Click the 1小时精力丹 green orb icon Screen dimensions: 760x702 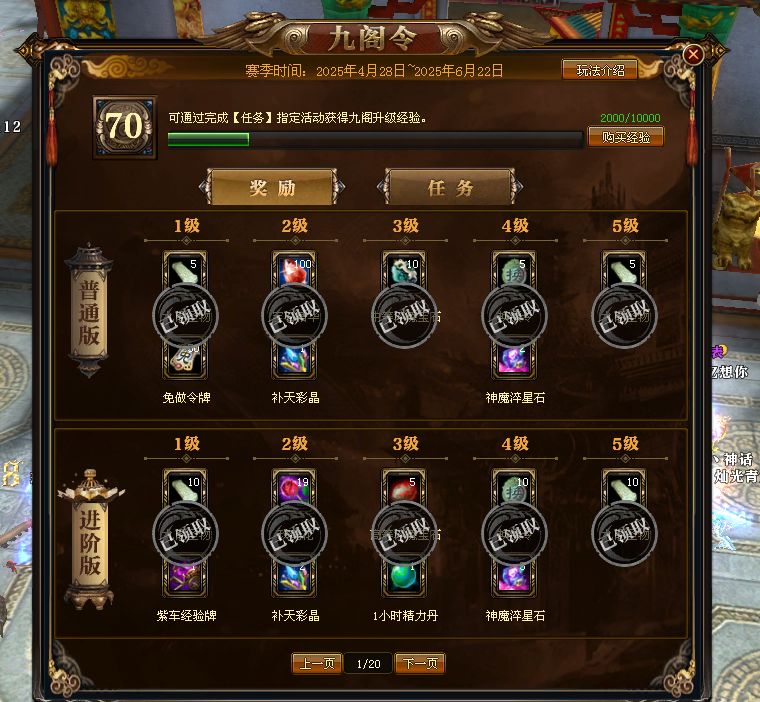(x=404, y=578)
